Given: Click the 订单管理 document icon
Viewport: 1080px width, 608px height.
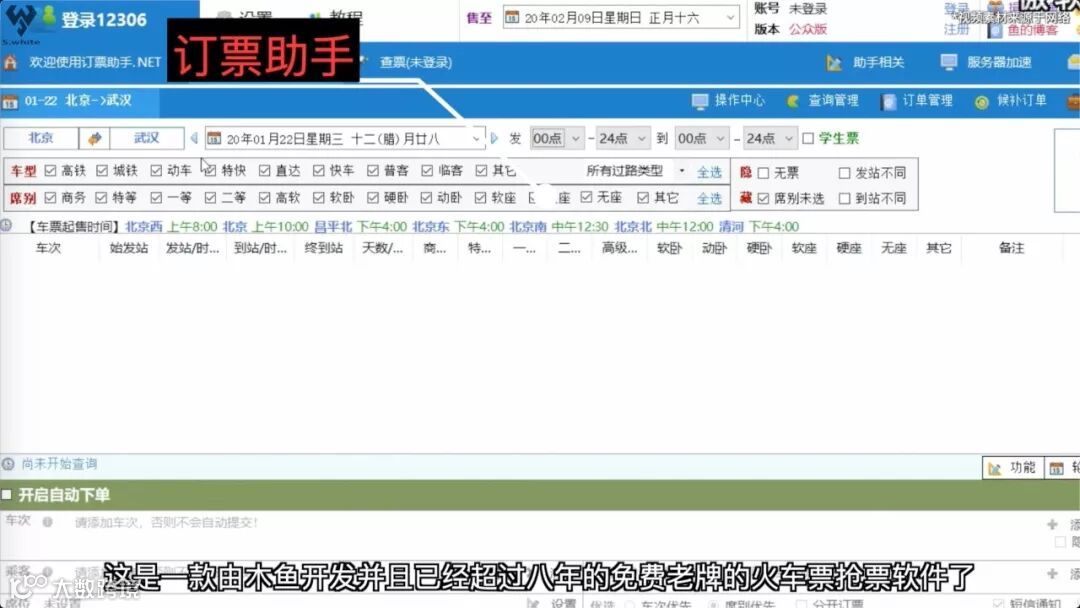Looking at the screenshot, I should [889, 102].
